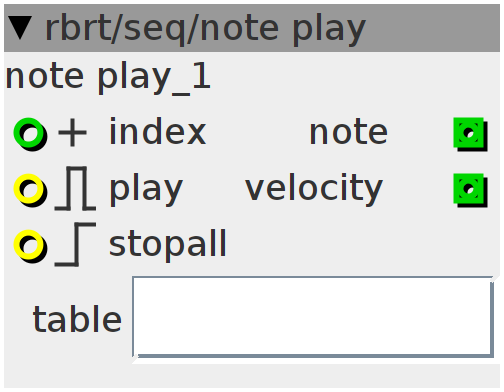Click the empty gray area below the table field
Viewport: 504px width, 392px height.
pyautogui.click(x=252, y=376)
